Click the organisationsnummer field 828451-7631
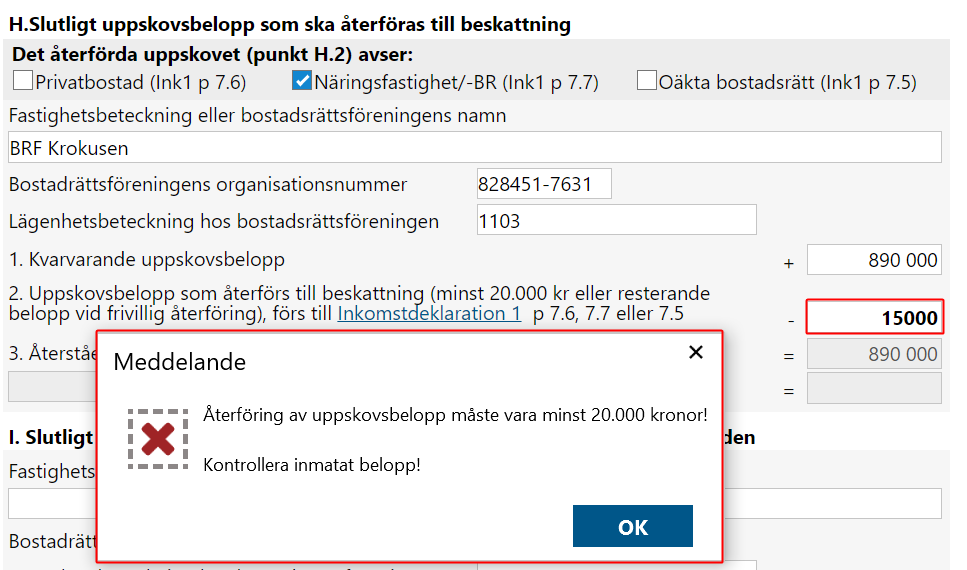Image resolution: width=967 pixels, height=570 pixels. pyautogui.click(x=544, y=184)
